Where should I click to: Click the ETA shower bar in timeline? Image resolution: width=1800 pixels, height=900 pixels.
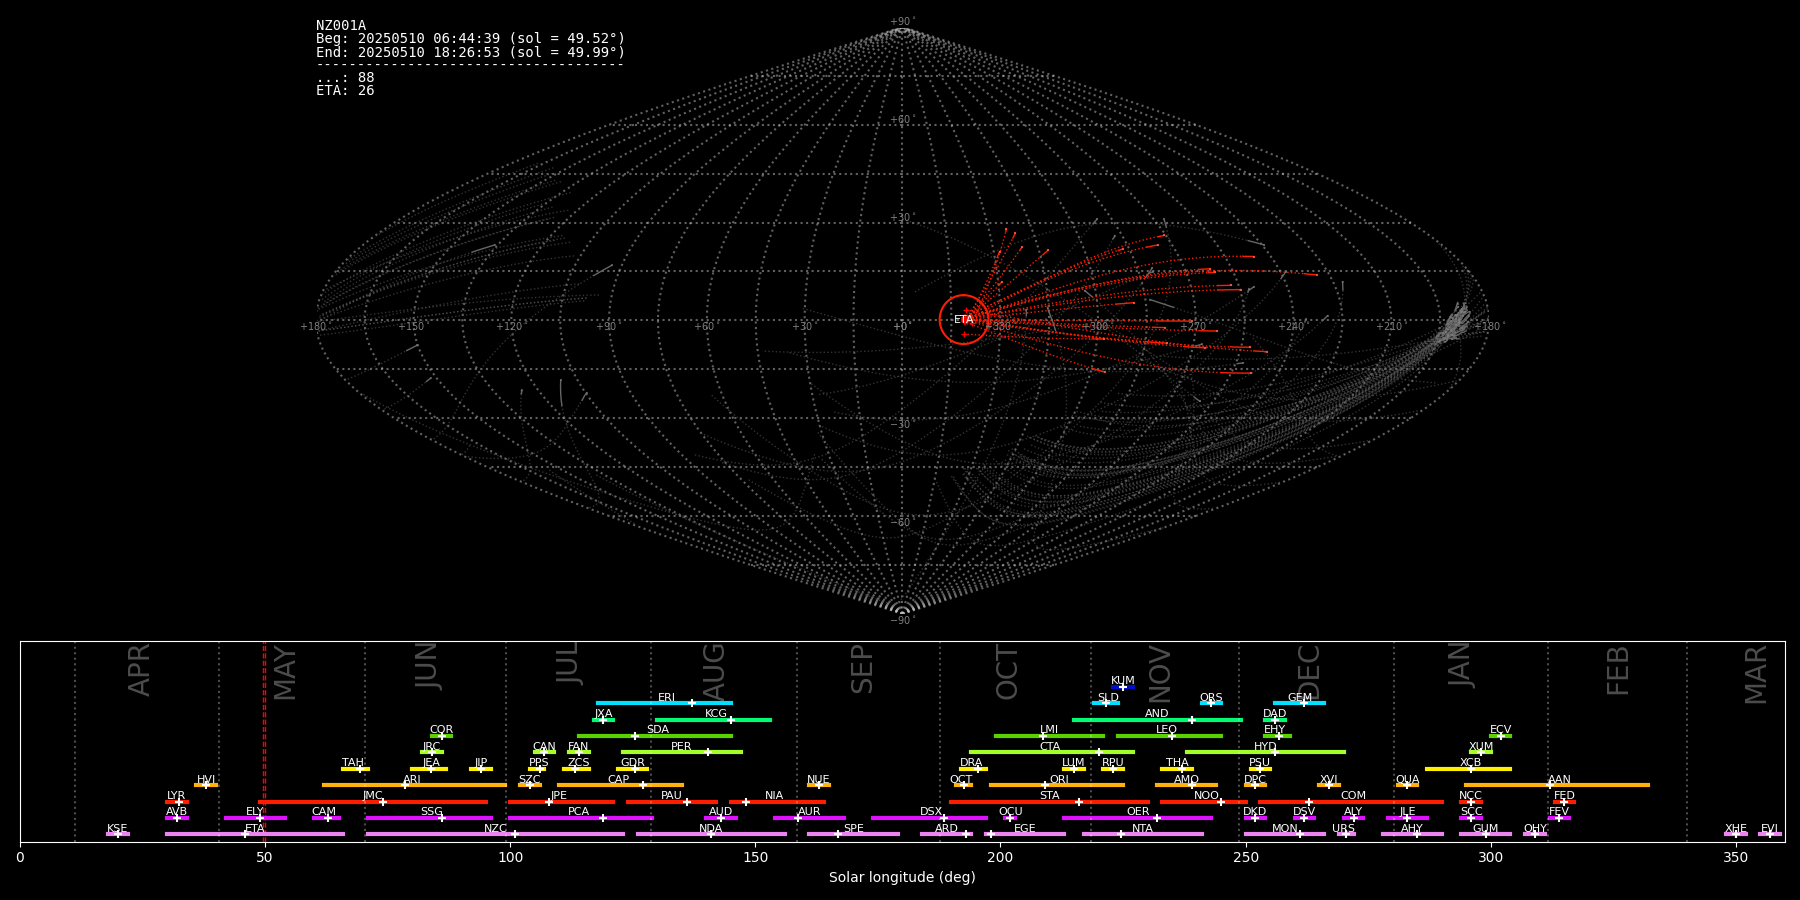click(x=255, y=834)
